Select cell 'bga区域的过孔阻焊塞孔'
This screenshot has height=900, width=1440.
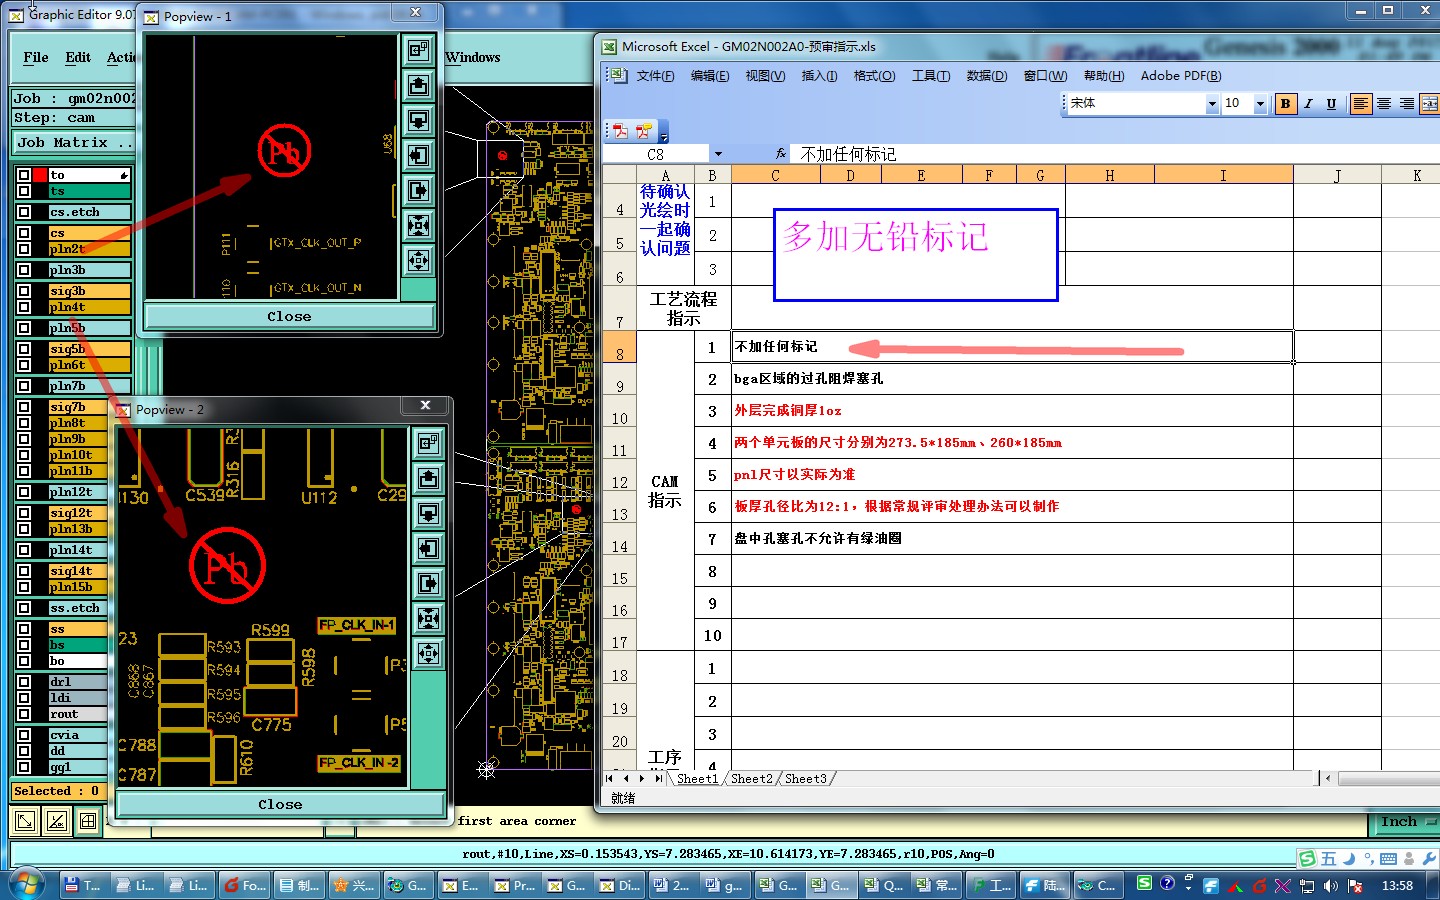(x=1012, y=379)
